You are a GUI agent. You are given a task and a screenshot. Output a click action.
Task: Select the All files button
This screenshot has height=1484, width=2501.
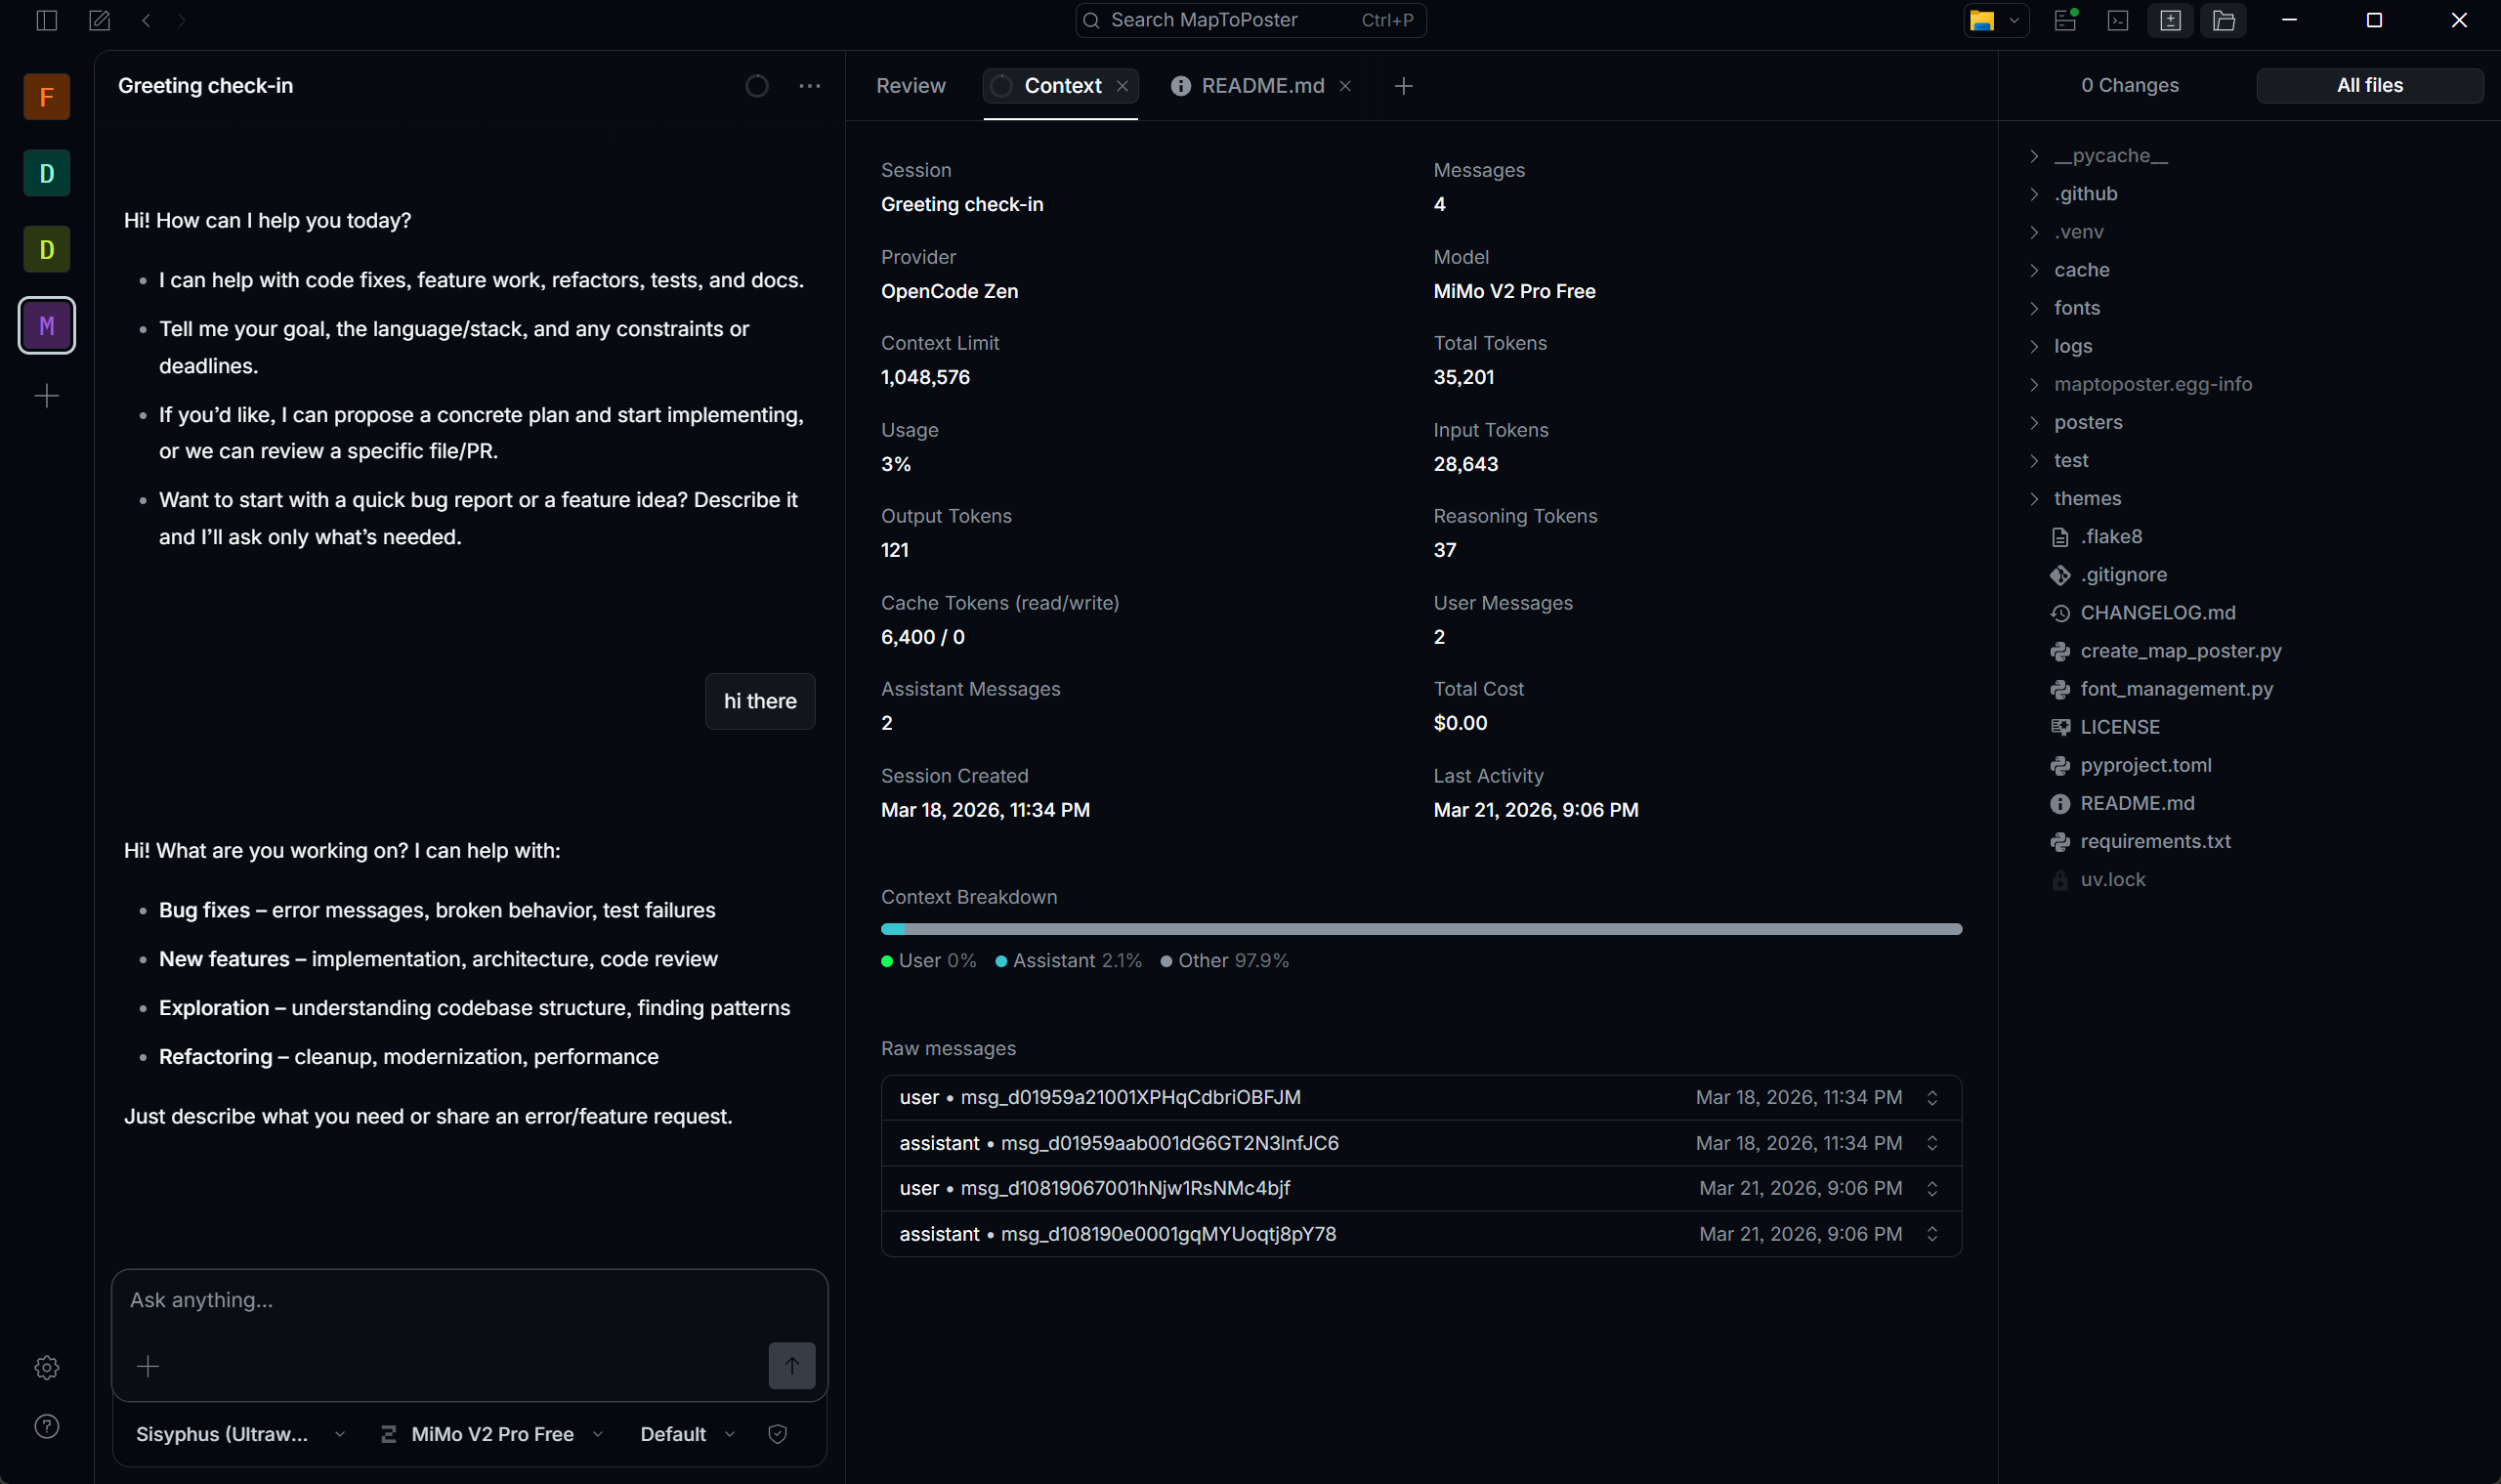[2369, 86]
